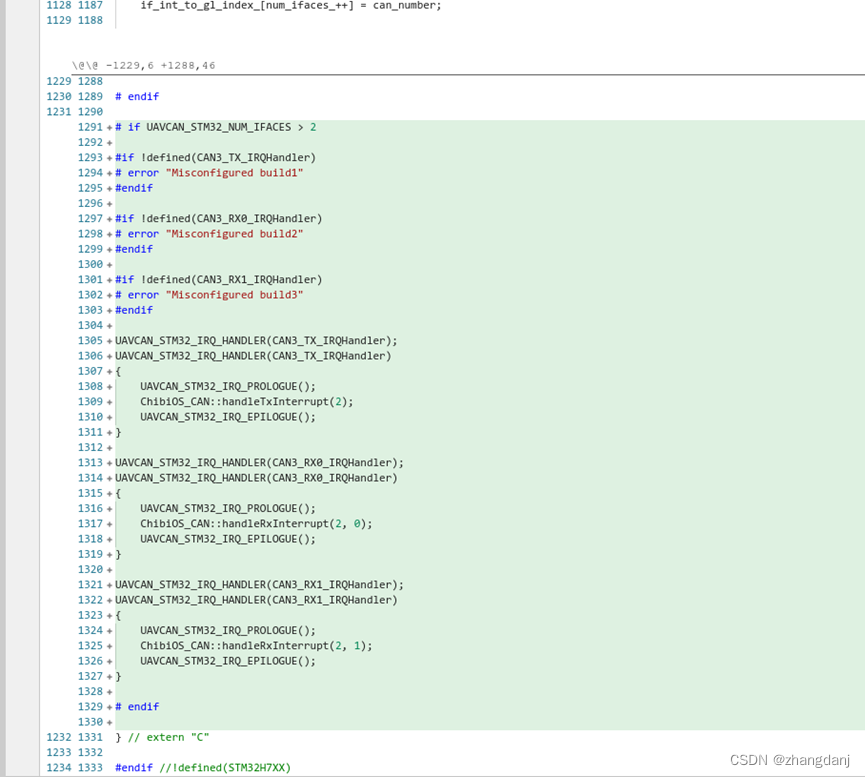Click UAVCAN_STM32_IRQ_PROLOGUE() on line 1308
Screen dimensions: 865x777
coord(228,386)
